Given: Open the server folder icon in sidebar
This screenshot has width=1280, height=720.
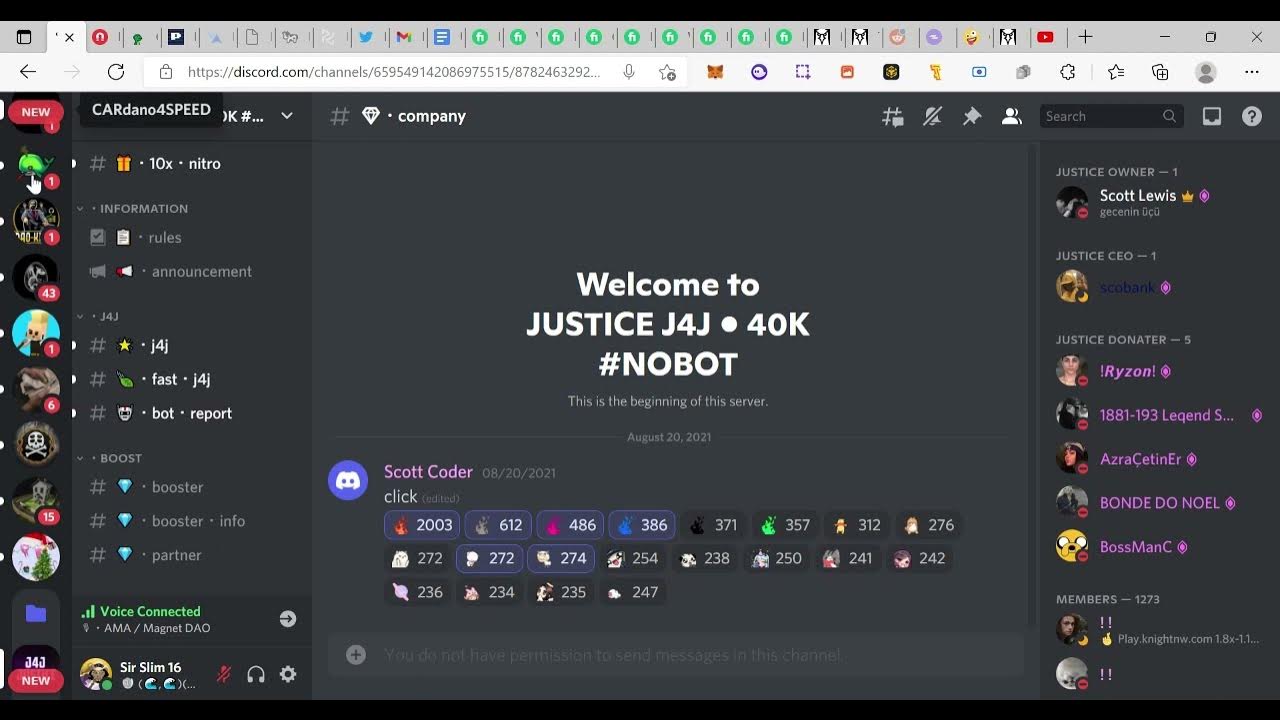Looking at the screenshot, I should pyautogui.click(x=36, y=613).
